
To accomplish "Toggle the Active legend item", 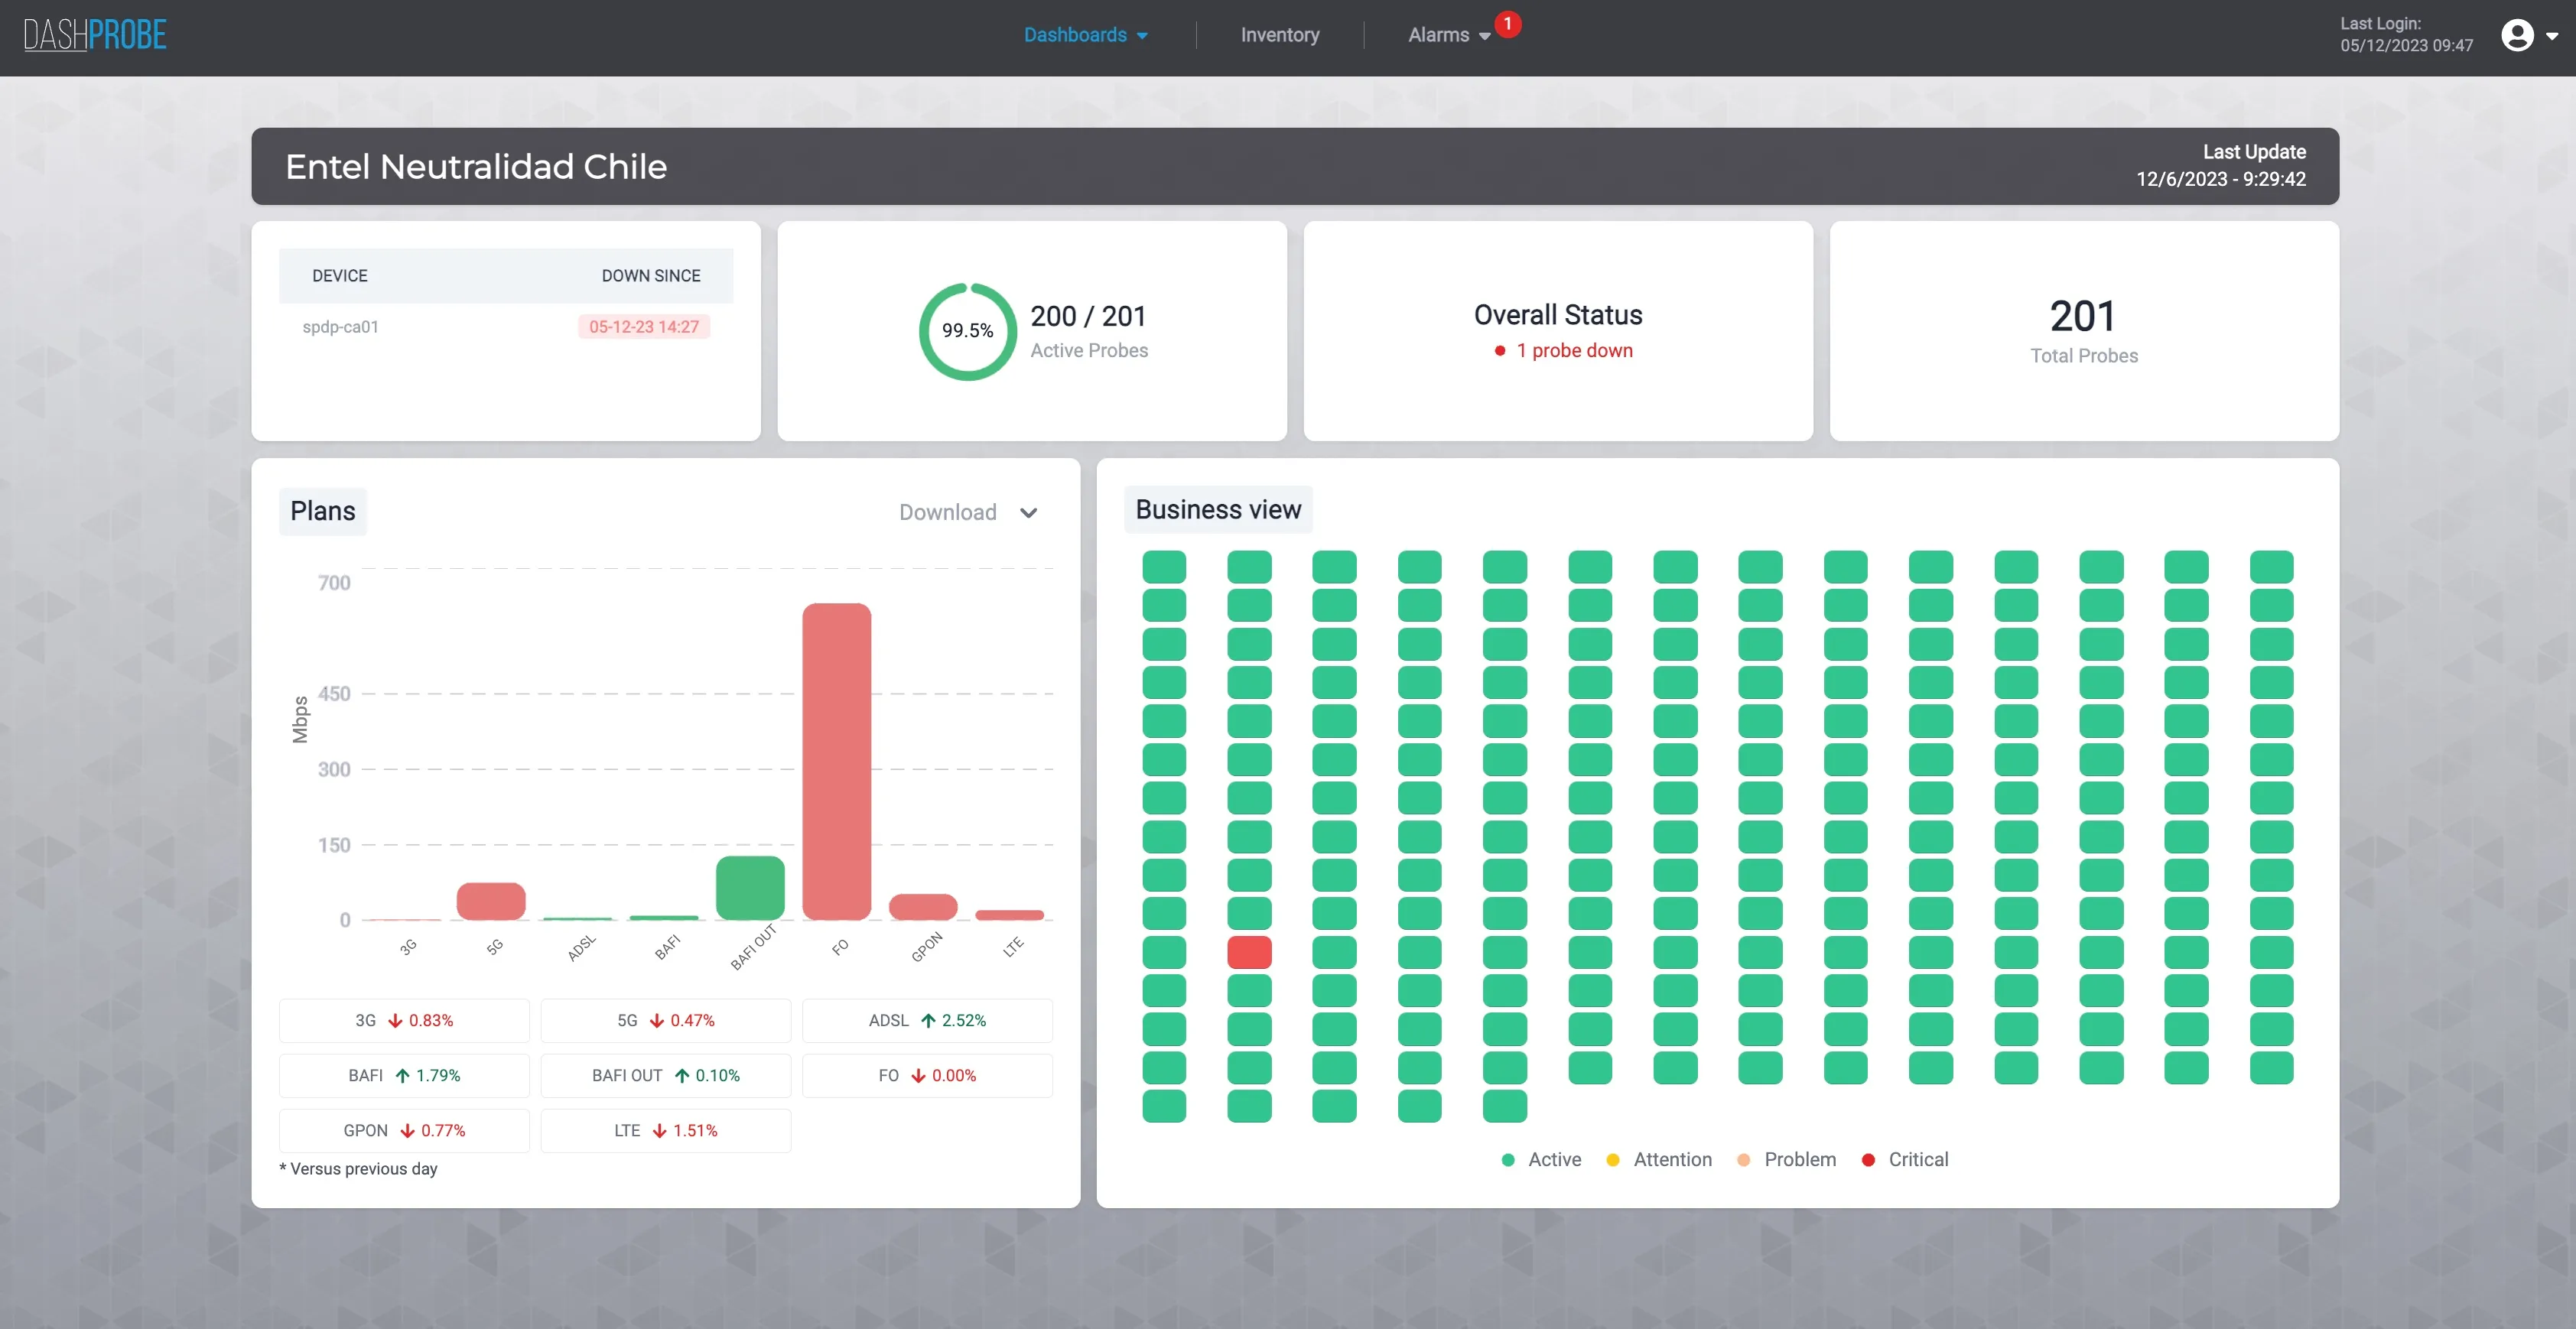I will [x=1541, y=1160].
